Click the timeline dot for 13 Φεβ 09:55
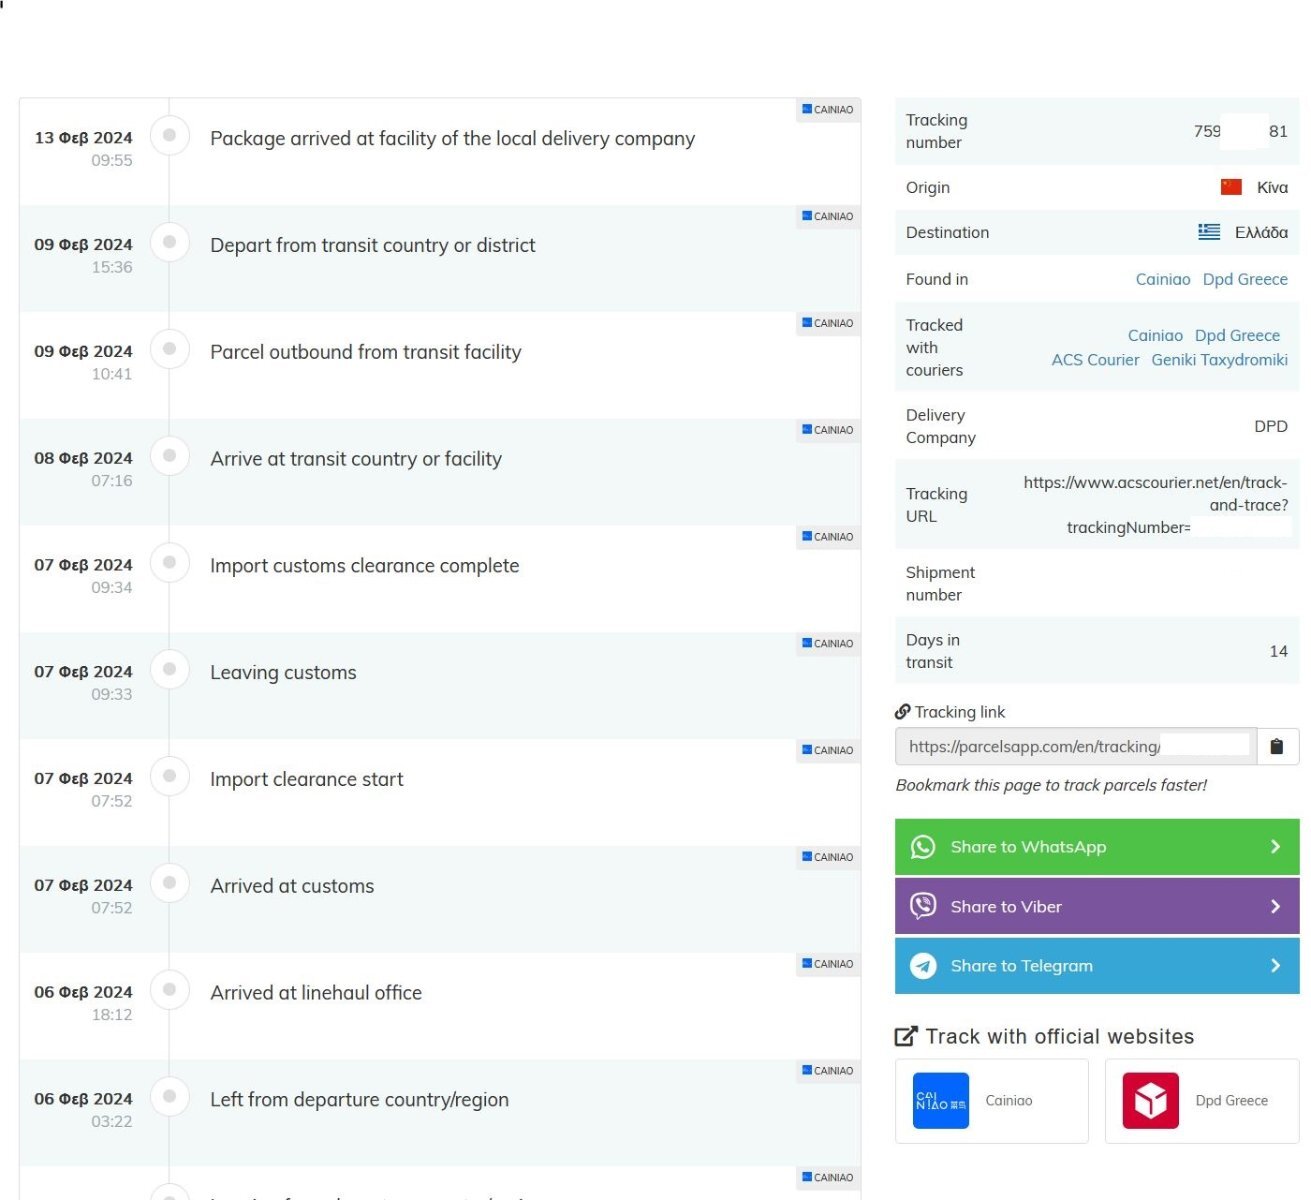 coord(170,135)
